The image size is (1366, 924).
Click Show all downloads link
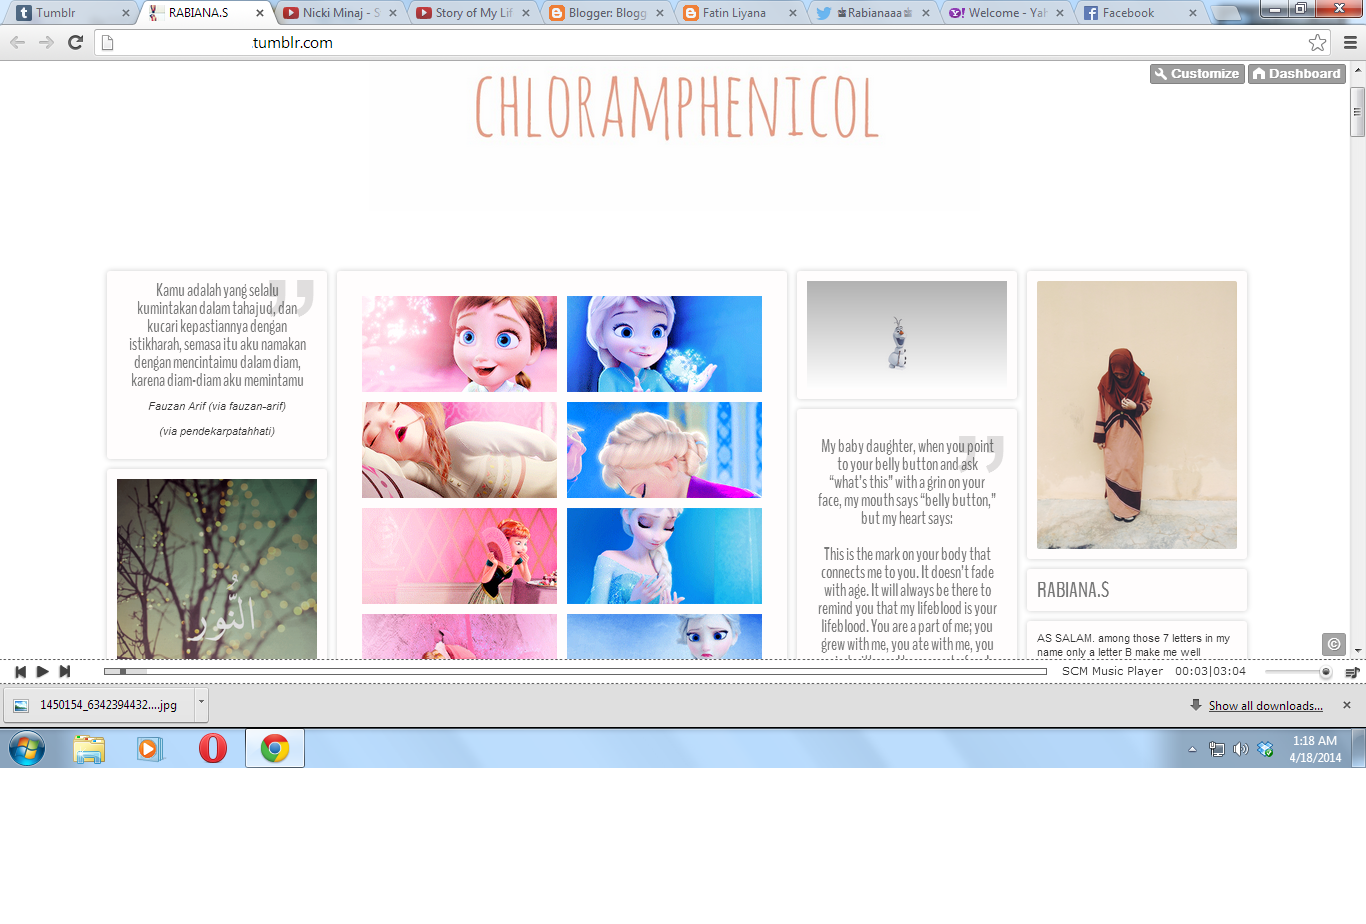(x=1265, y=706)
